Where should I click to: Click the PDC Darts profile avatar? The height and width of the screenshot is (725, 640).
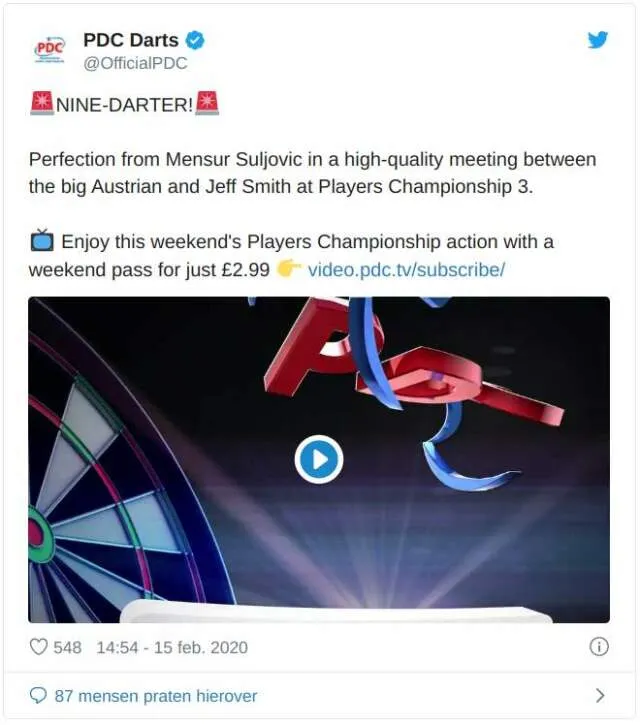tap(50, 50)
